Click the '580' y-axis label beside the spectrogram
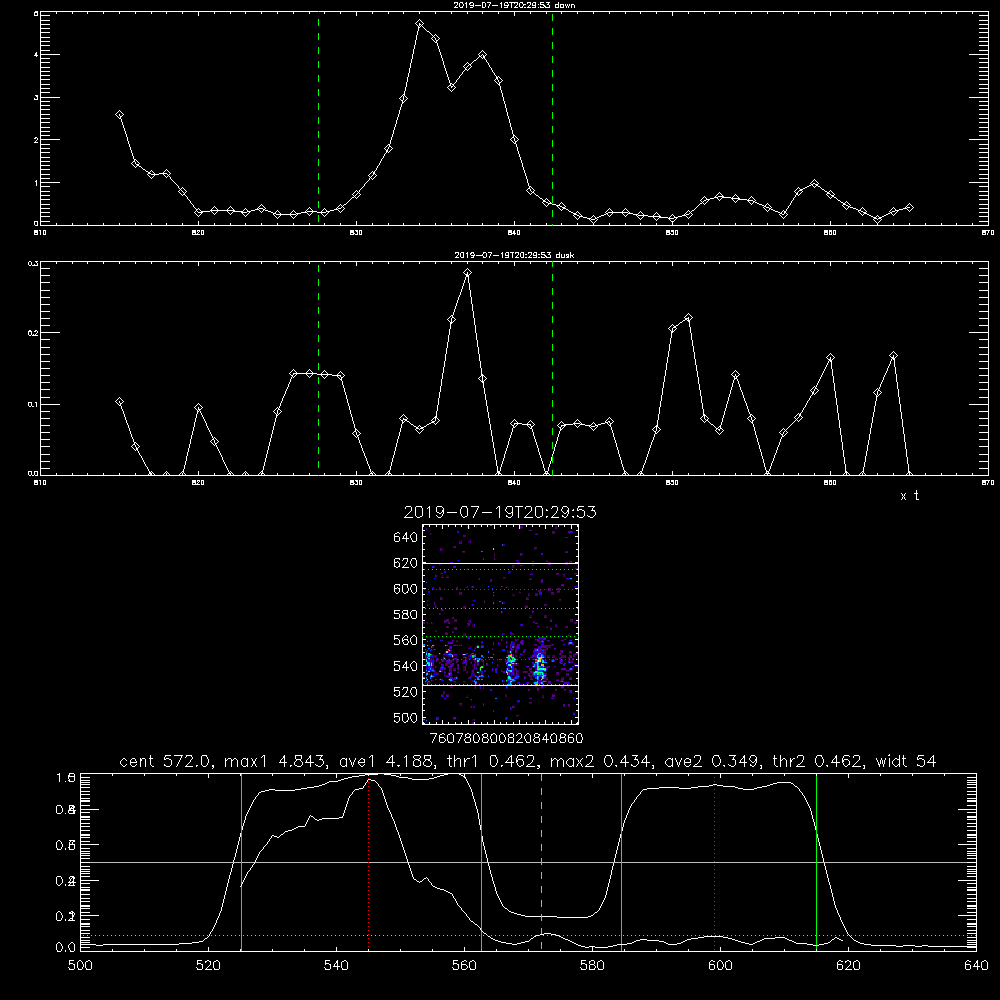The image size is (1000, 1000). [406, 615]
